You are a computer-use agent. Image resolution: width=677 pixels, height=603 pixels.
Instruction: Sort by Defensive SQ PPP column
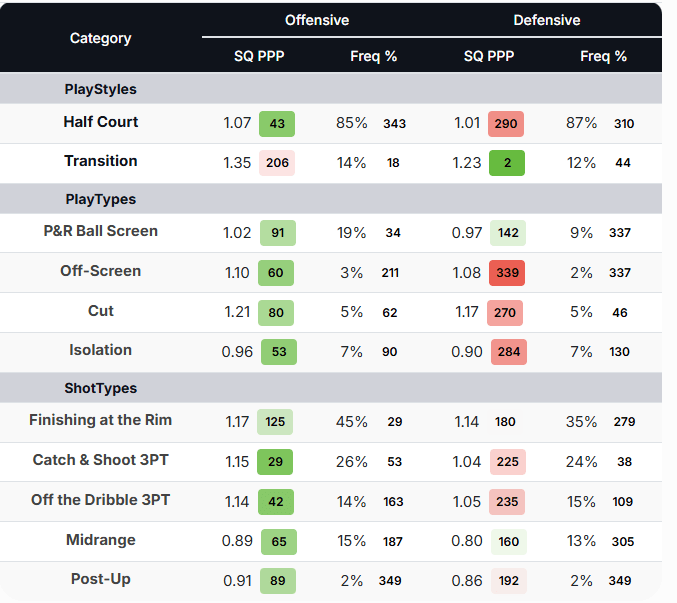click(x=489, y=56)
